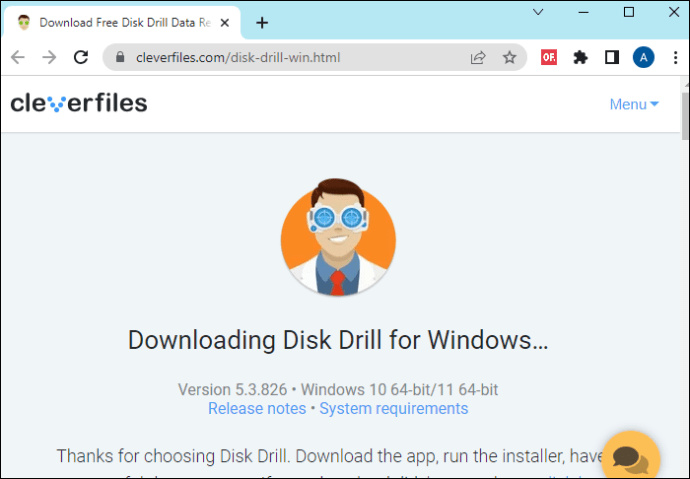
Task: Open the red OF extension icon
Action: [549, 57]
